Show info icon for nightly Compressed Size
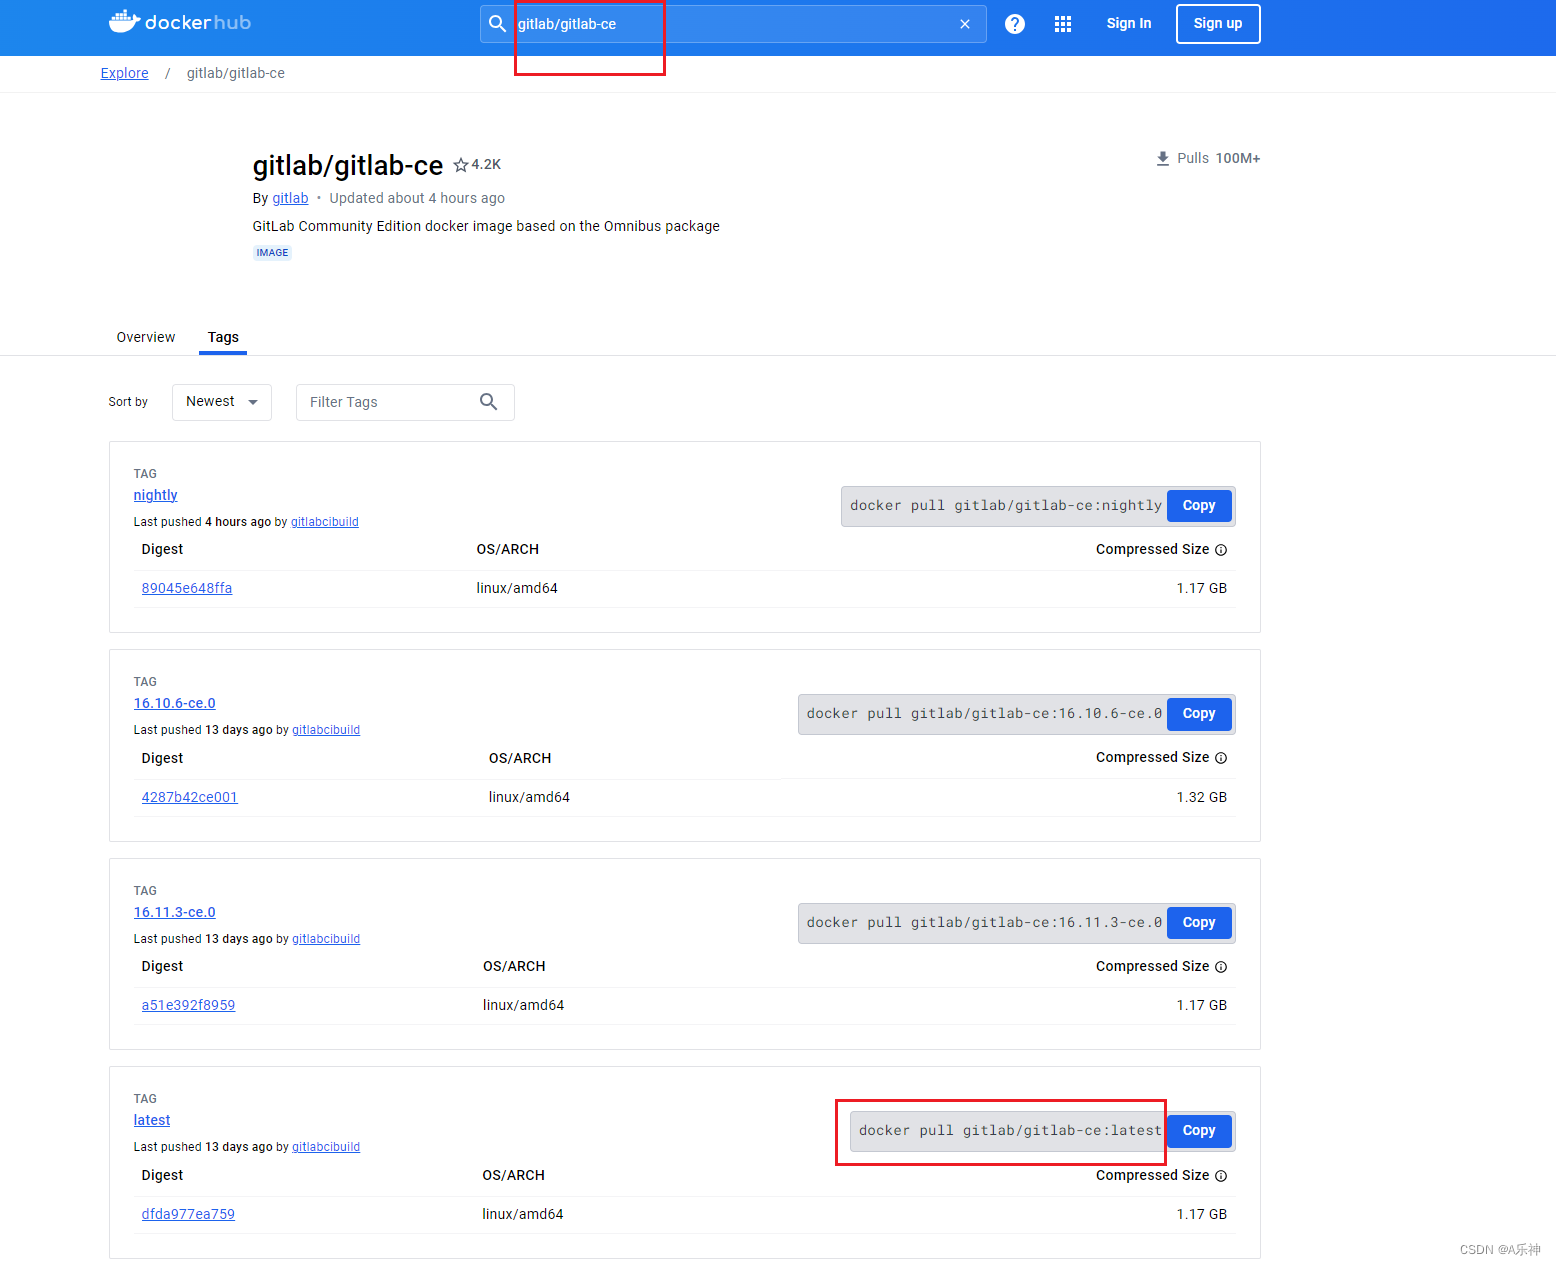This screenshot has height=1265, width=1556. pos(1221,550)
